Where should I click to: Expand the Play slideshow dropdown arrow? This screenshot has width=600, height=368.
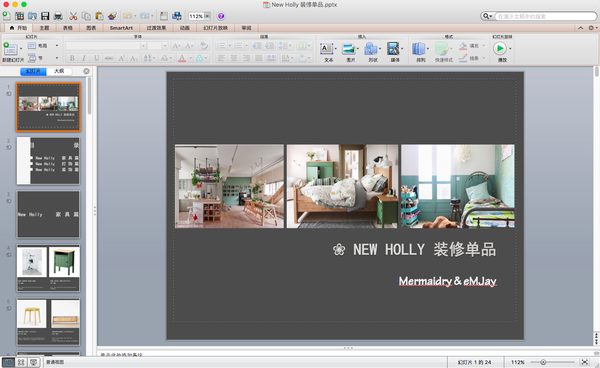pos(510,49)
